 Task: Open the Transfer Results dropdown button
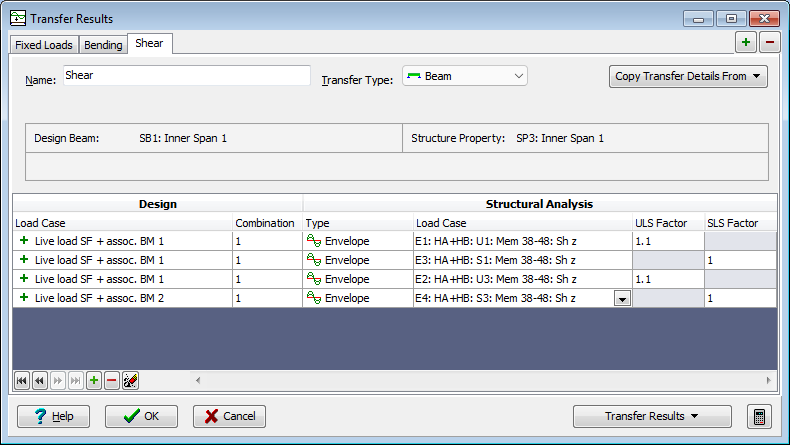(x=652, y=416)
